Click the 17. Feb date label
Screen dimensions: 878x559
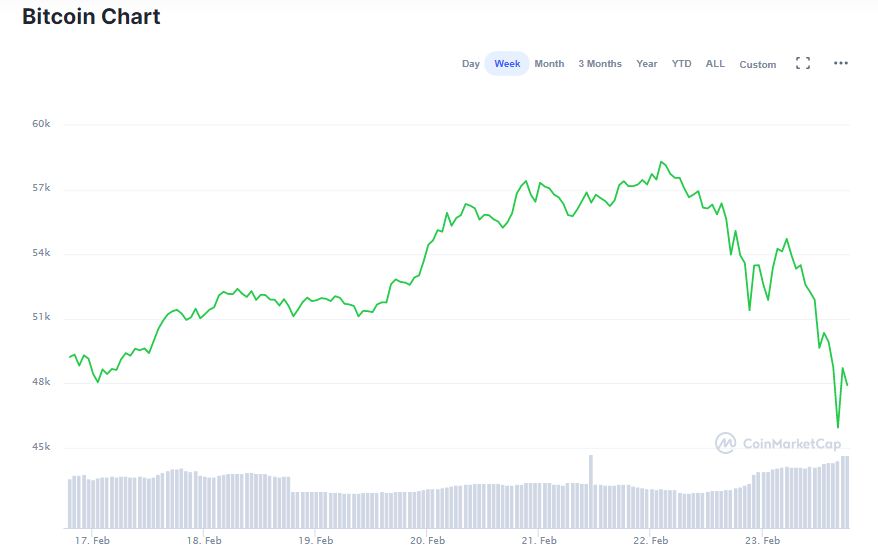coord(91,541)
